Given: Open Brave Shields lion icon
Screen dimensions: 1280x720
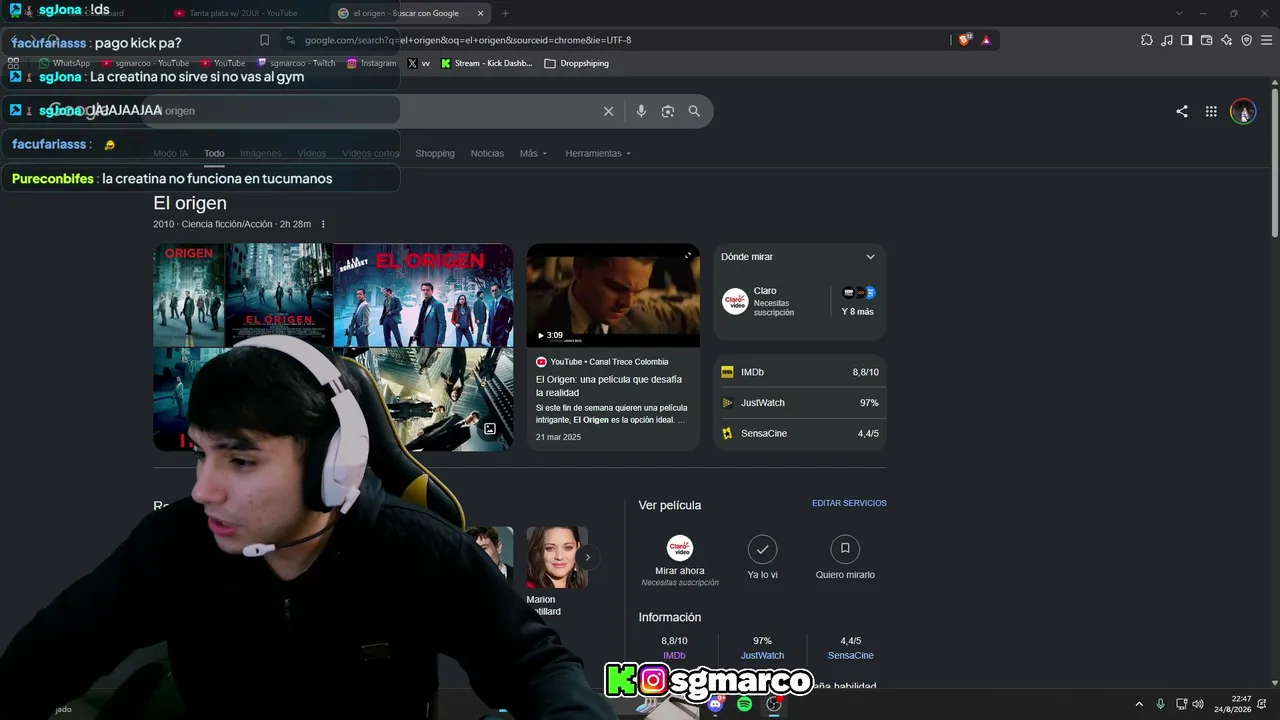Looking at the screenshot, I should click(965, 40).
